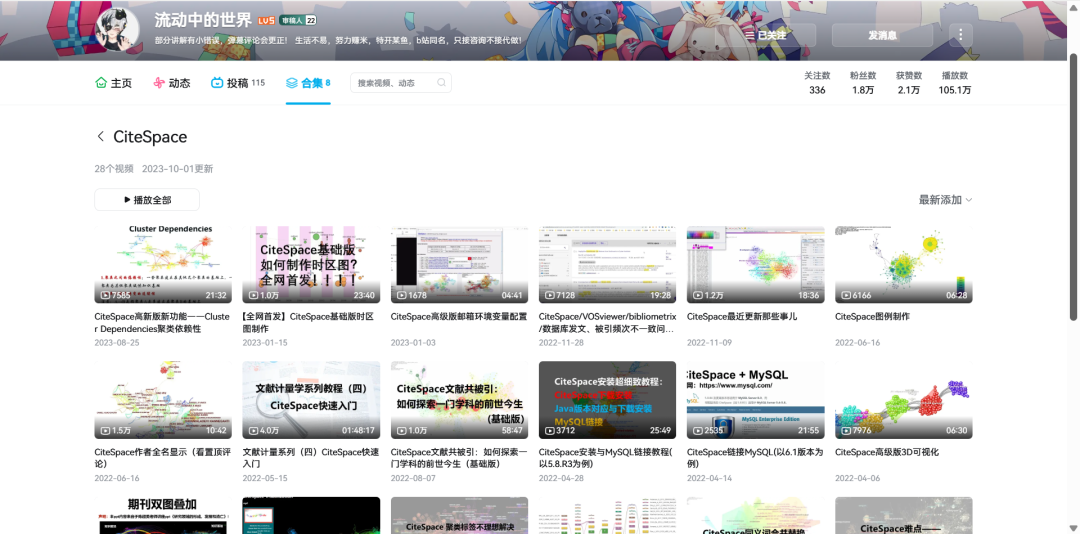This screenshot has height=534, width=1080.
Task: Click the search videos input field
Action: 401,83
